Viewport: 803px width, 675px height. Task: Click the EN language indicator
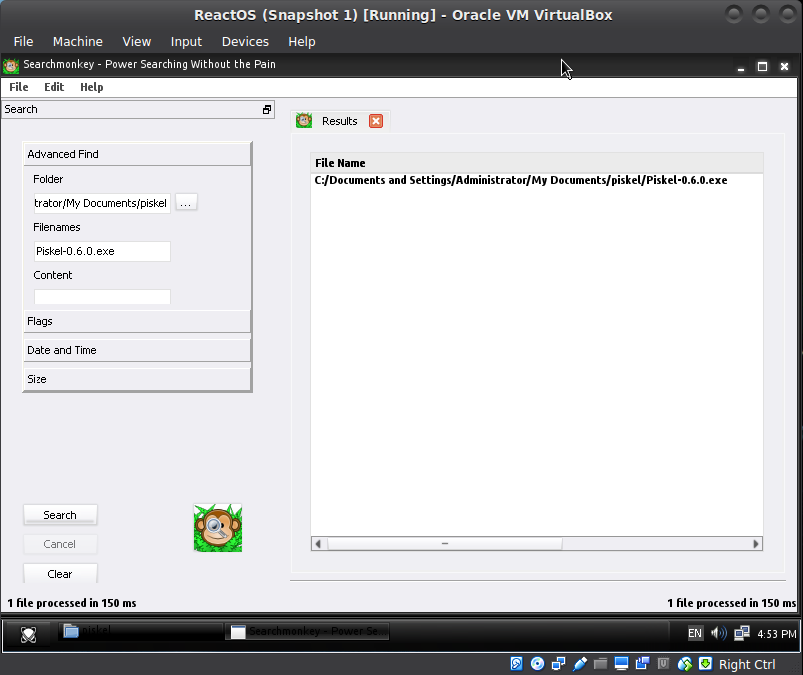click(x=695, y=634)
